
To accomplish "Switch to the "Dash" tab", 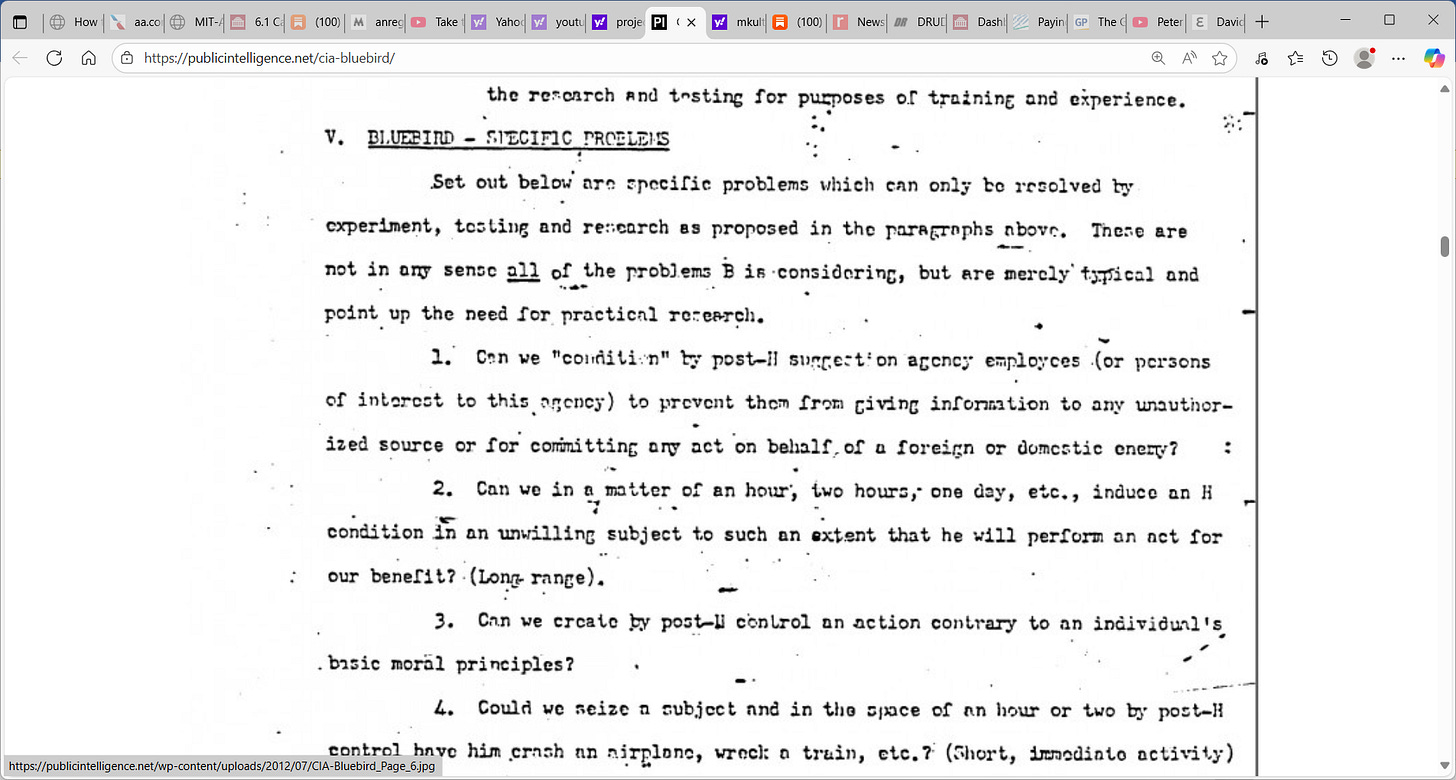I will 975,21.
